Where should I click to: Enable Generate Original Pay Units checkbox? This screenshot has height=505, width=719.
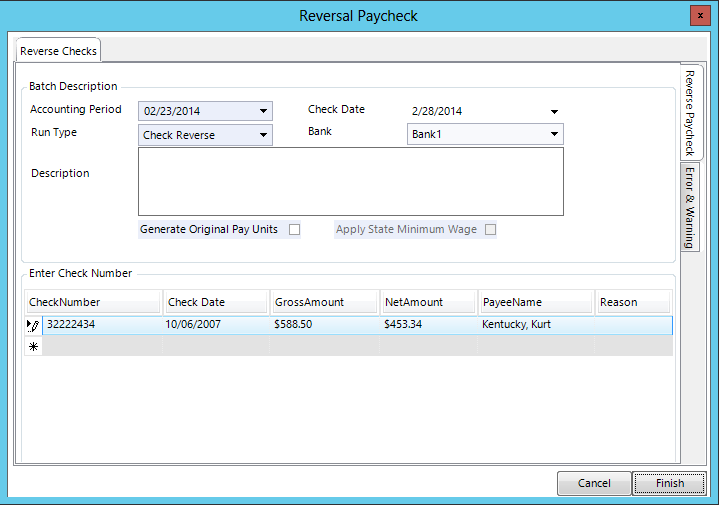[x=294, y=229]
